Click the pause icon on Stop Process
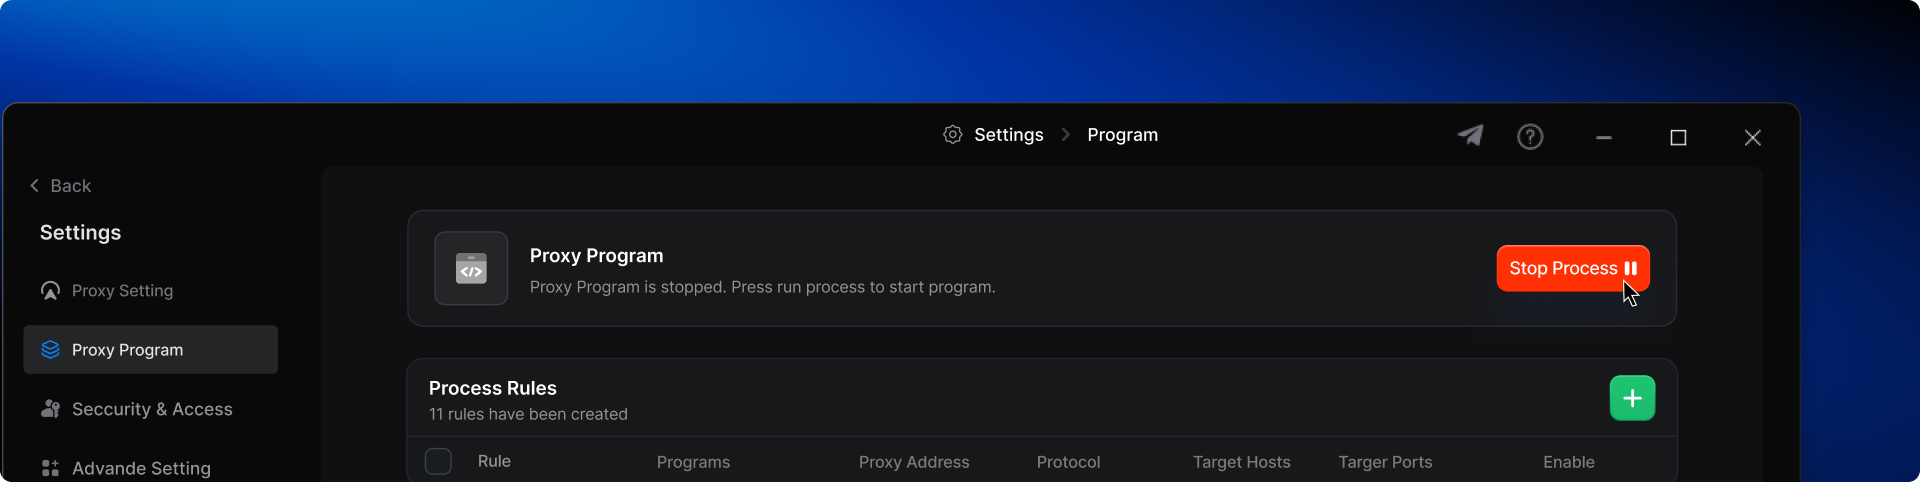1920x482 pixels. (1631, 268)
